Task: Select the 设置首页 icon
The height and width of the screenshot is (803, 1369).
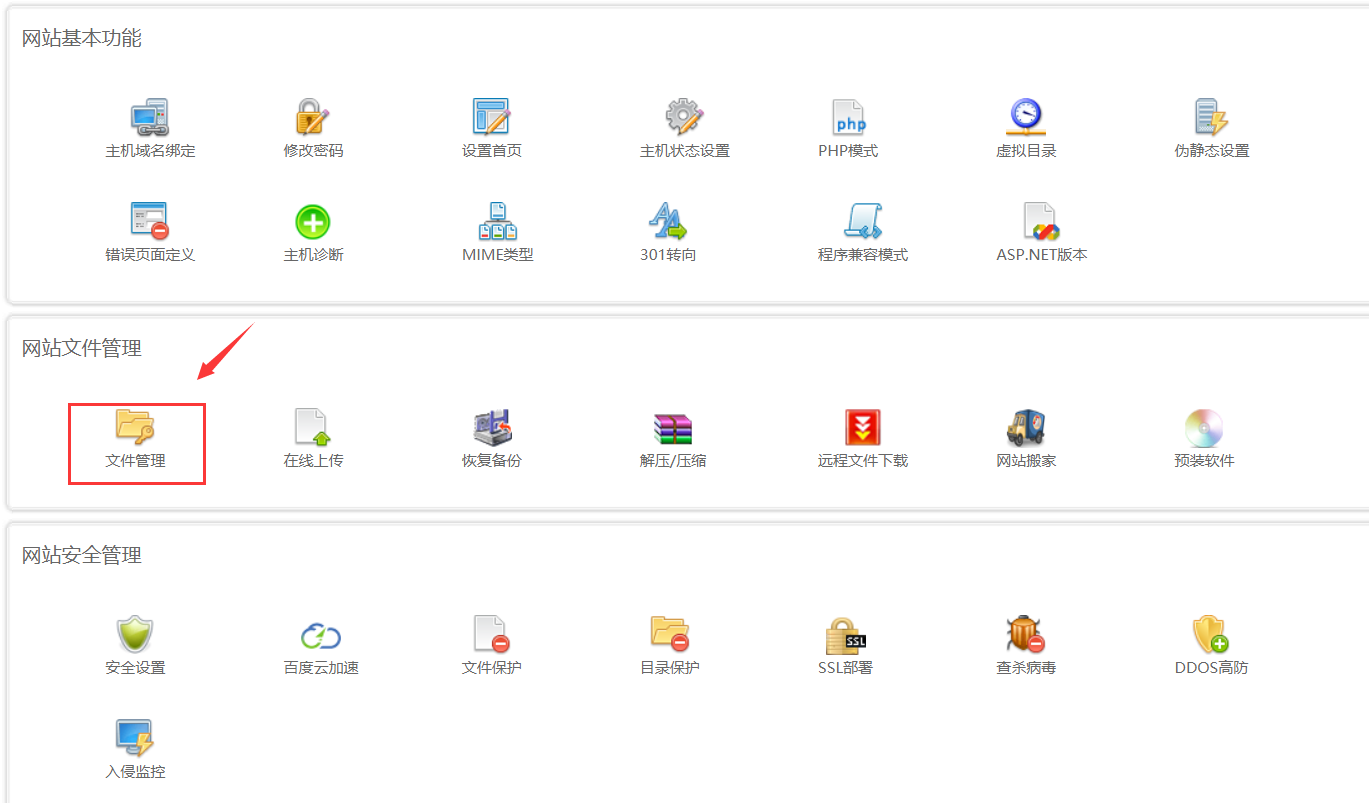Action: [491, 118]
